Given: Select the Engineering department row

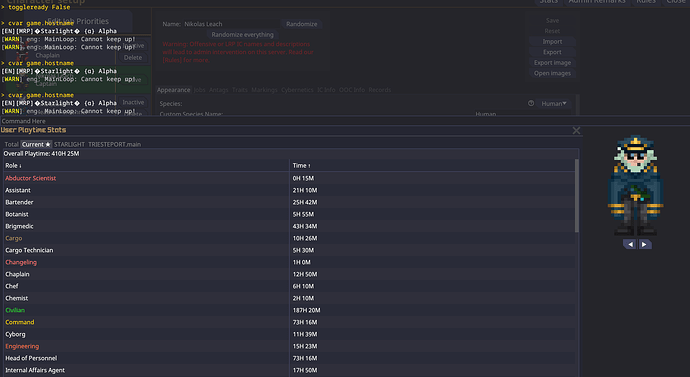Looking at the screenshot, I should tap(290, 346).
